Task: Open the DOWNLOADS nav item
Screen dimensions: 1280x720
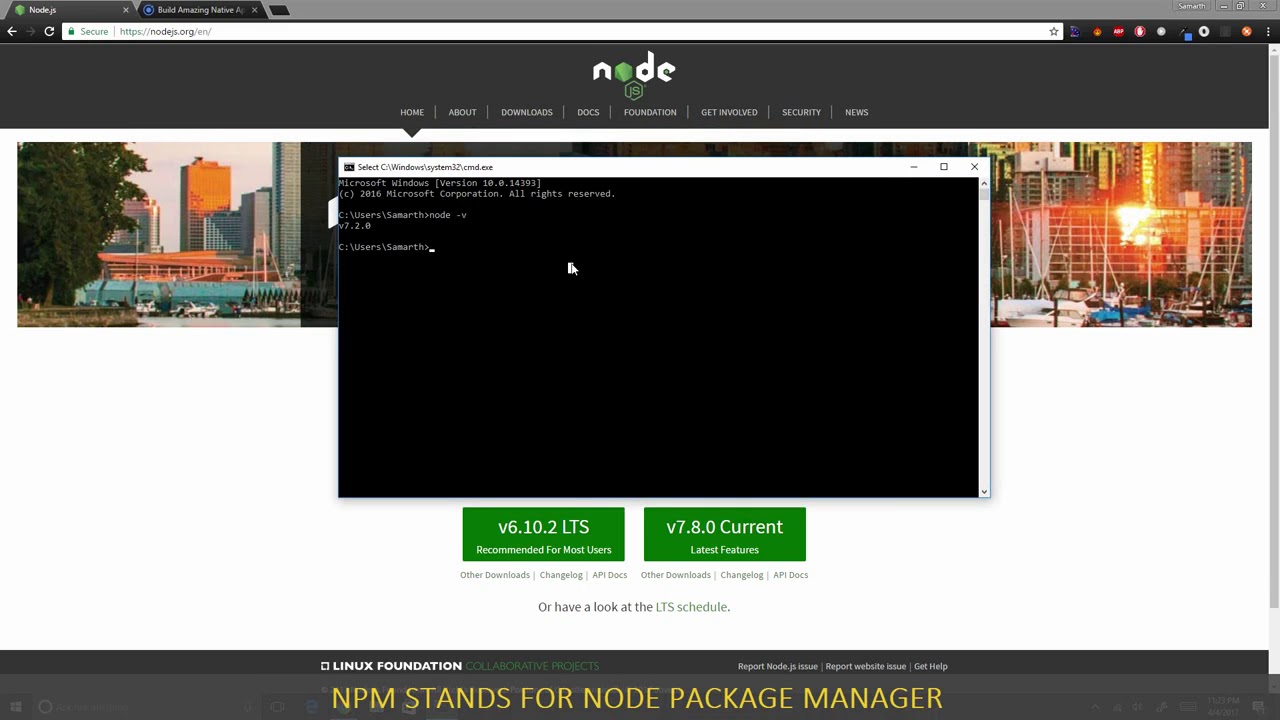Action: pos(527,112)
